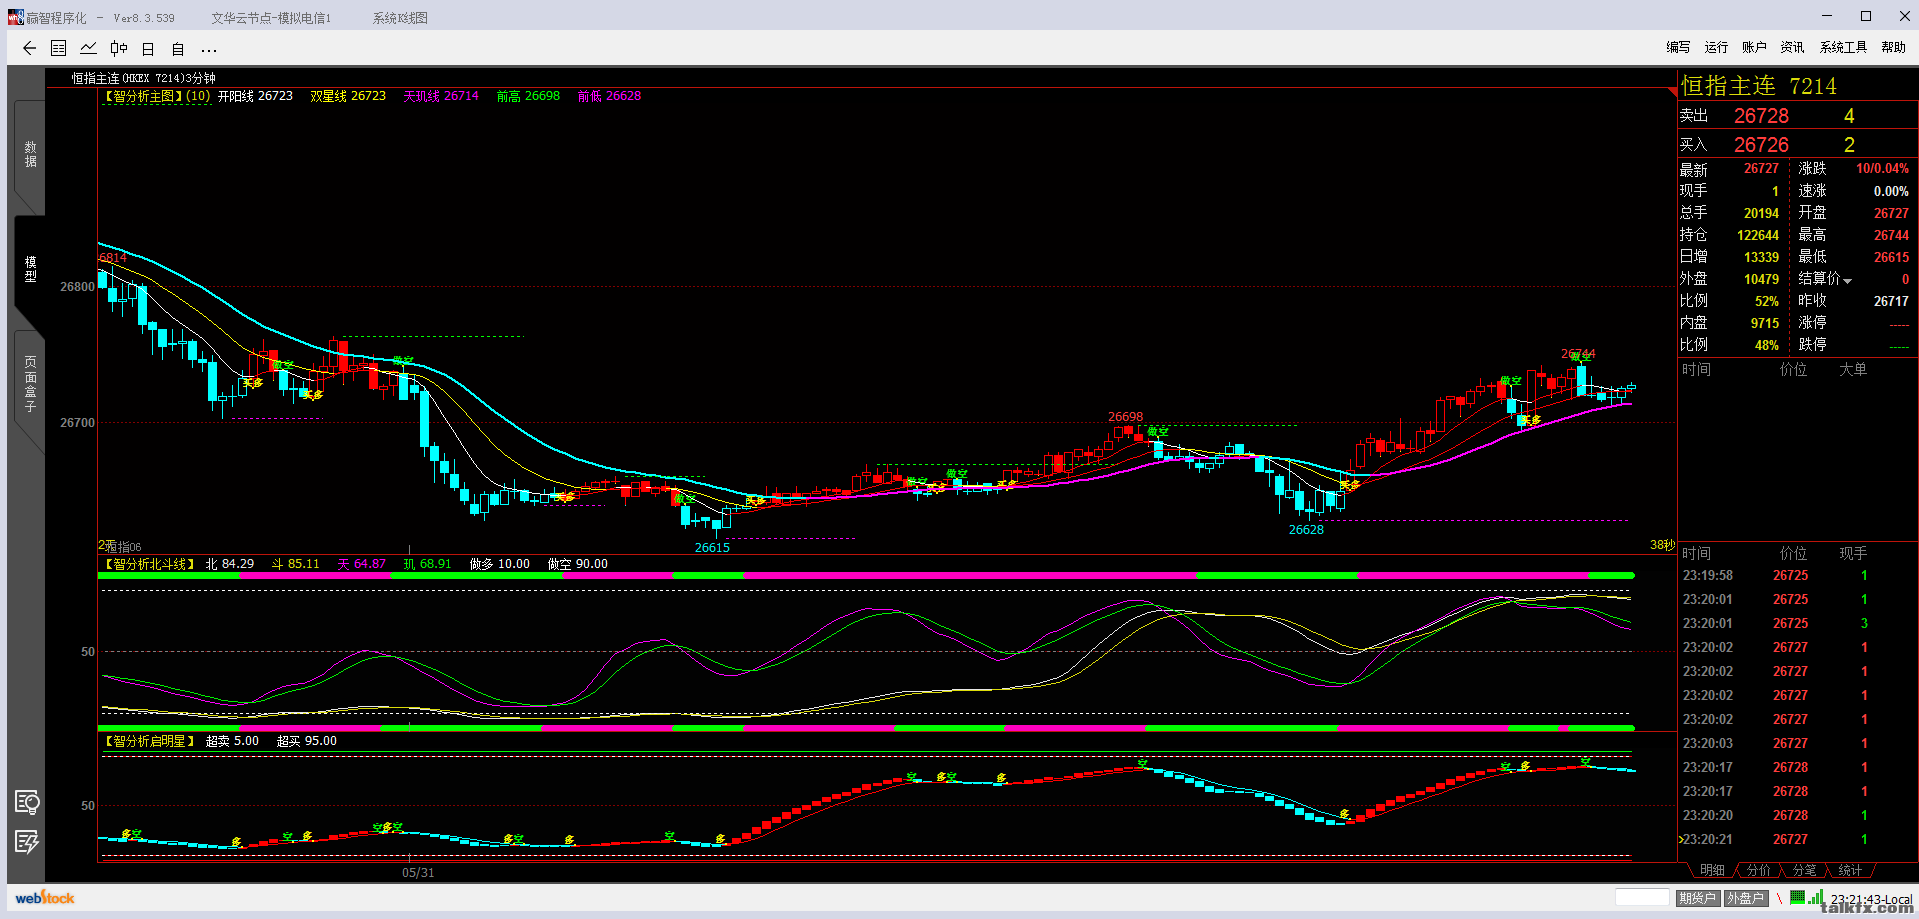Click the lower-left edit document icon
Screen dimensions: 1919x919
27,842
